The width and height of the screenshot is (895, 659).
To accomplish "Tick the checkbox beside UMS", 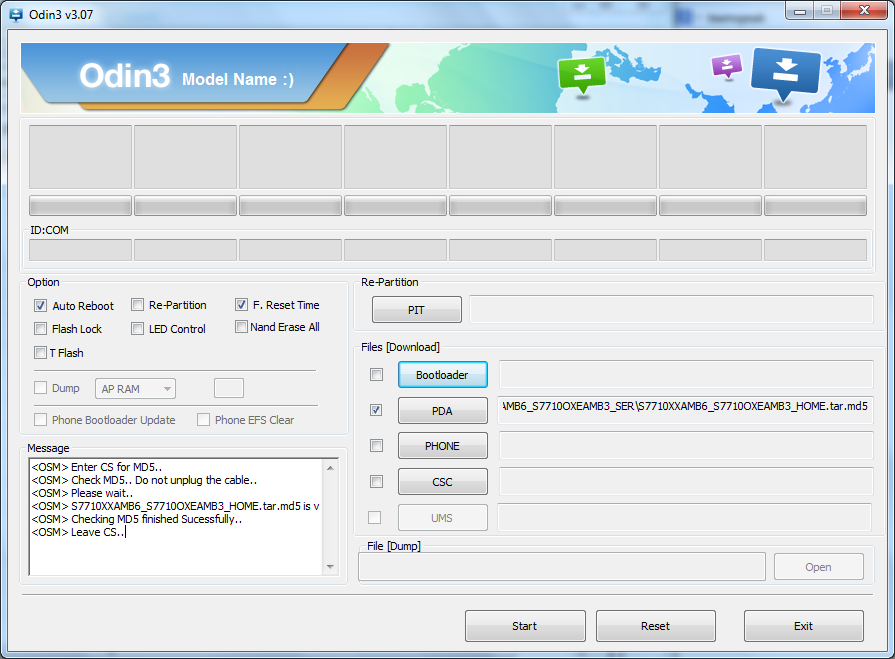I will pyautogui.click(x=374, y=518).
